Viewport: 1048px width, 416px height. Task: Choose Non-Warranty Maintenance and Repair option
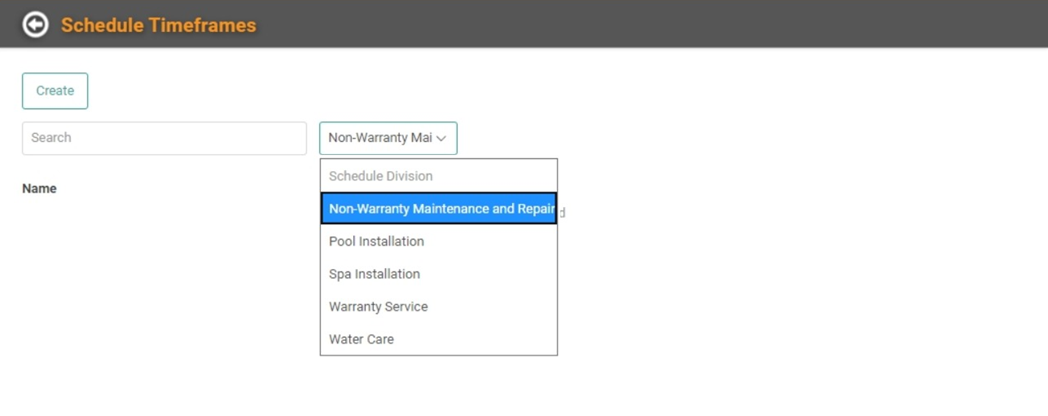tap(438, 209)
